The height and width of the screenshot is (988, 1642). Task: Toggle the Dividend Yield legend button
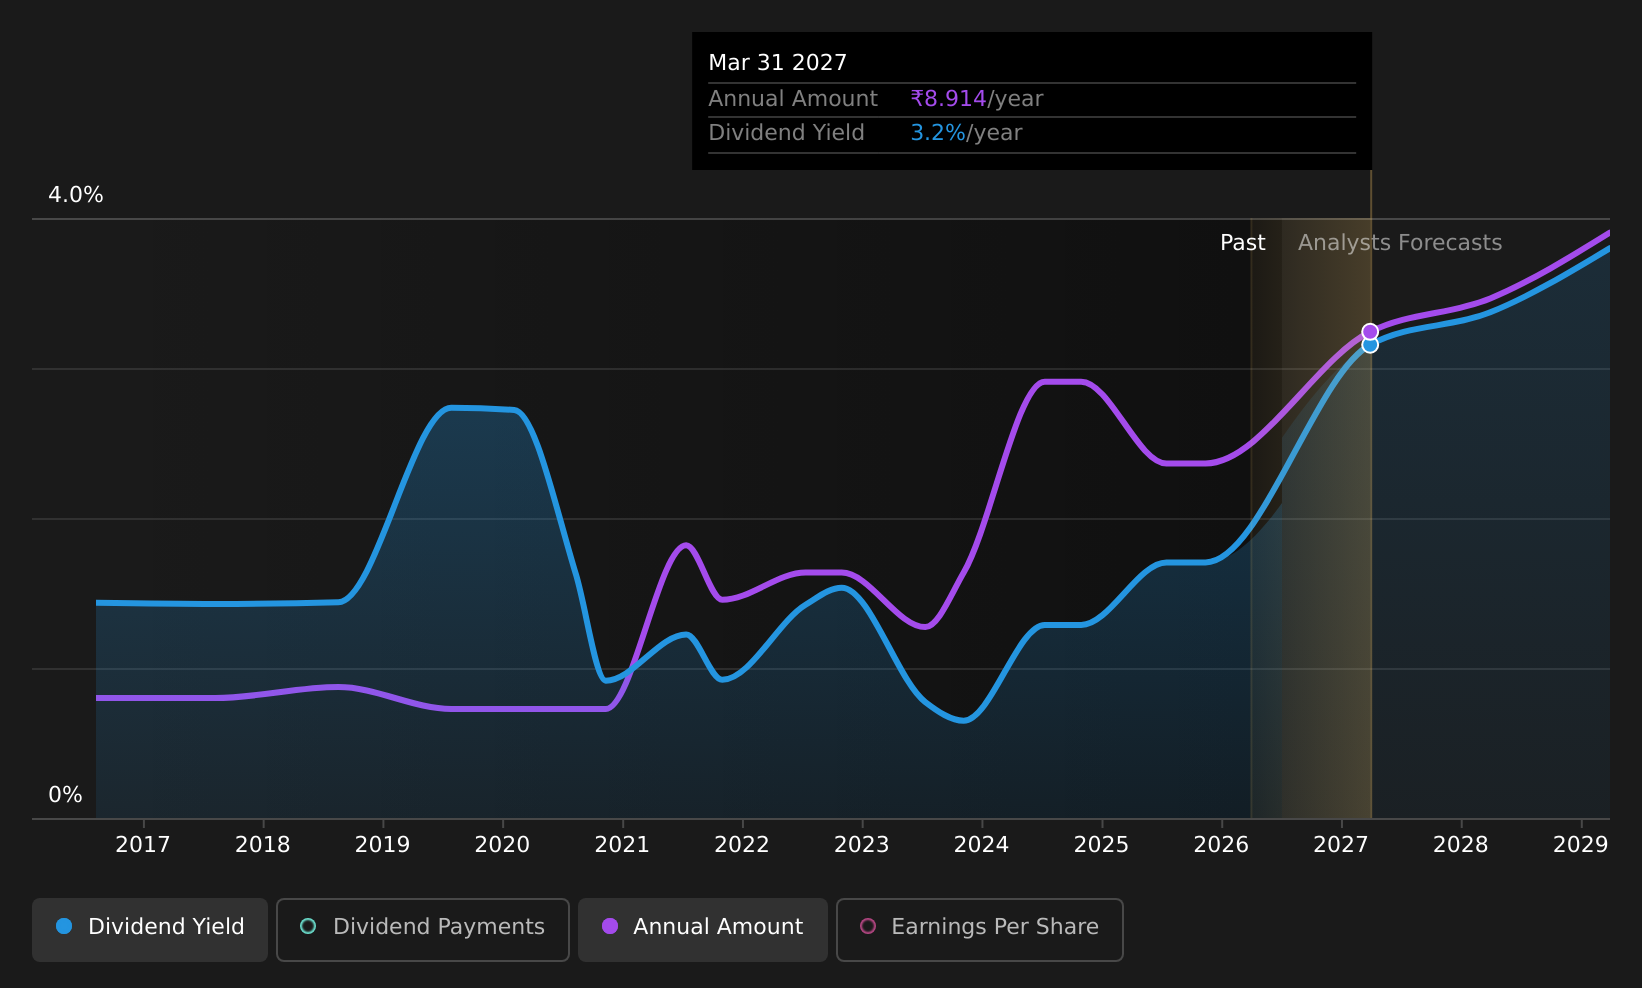150,929
